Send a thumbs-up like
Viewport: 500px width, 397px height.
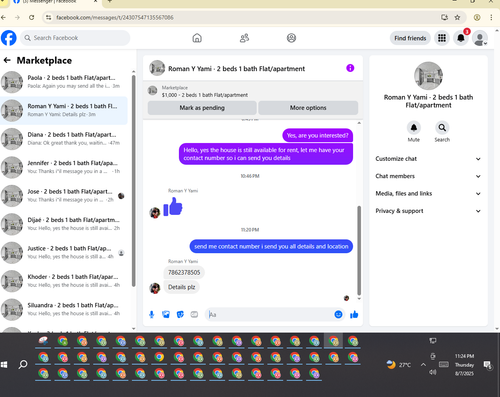point(354,314)
